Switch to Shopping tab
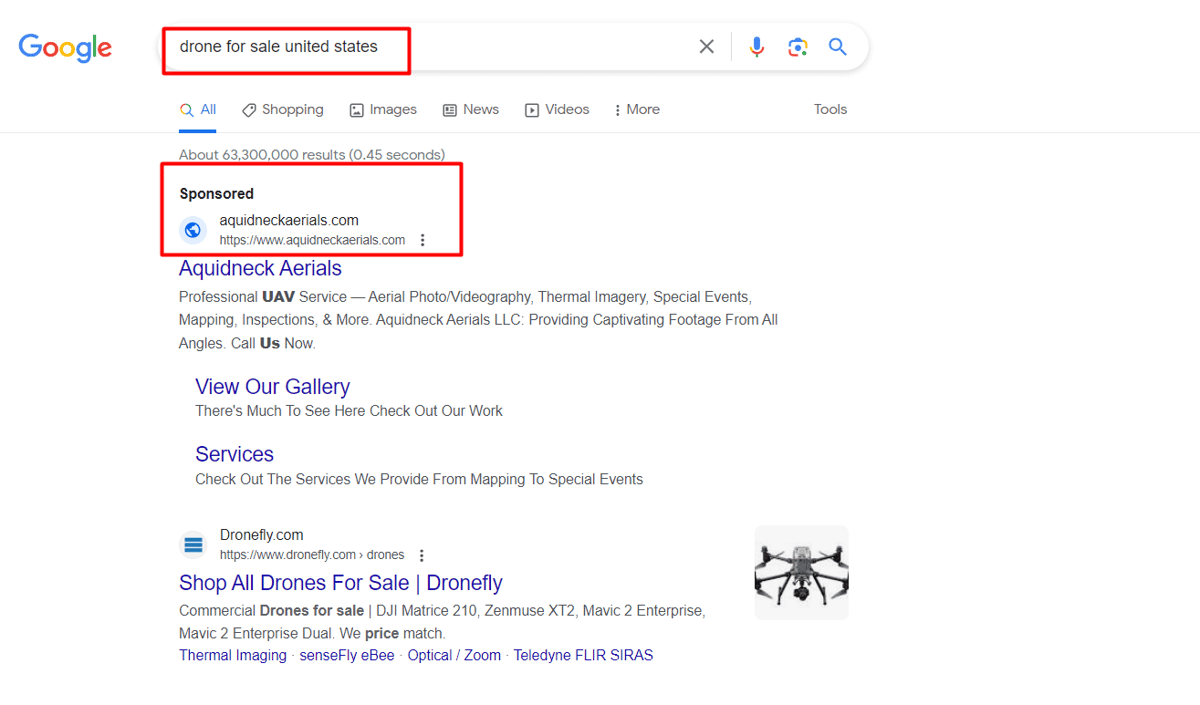1200x705 pixels. tap(283, 110)
